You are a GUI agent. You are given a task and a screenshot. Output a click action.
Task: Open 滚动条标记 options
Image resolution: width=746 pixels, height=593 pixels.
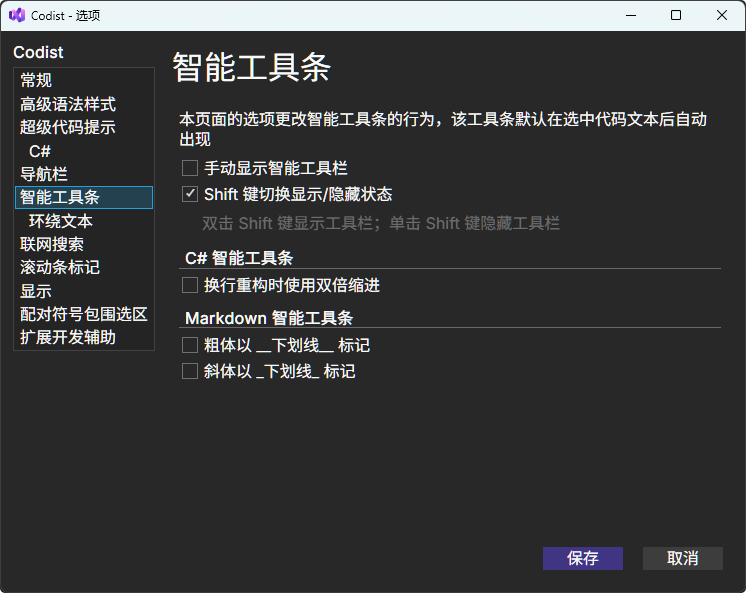[60, 268]
